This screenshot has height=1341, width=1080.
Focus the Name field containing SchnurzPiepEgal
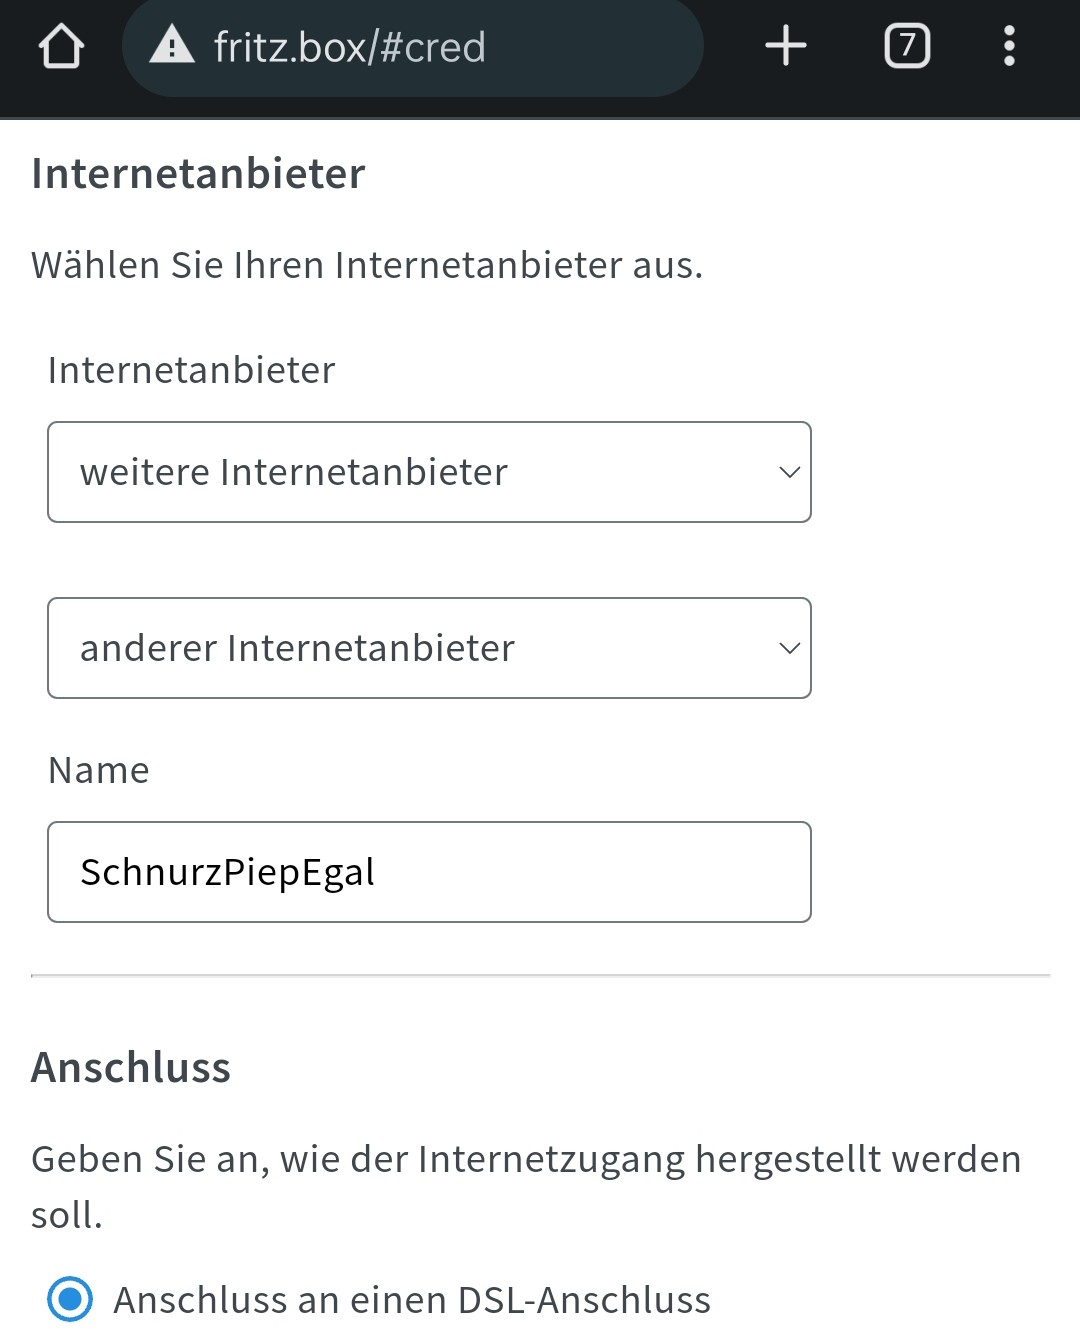429,872
